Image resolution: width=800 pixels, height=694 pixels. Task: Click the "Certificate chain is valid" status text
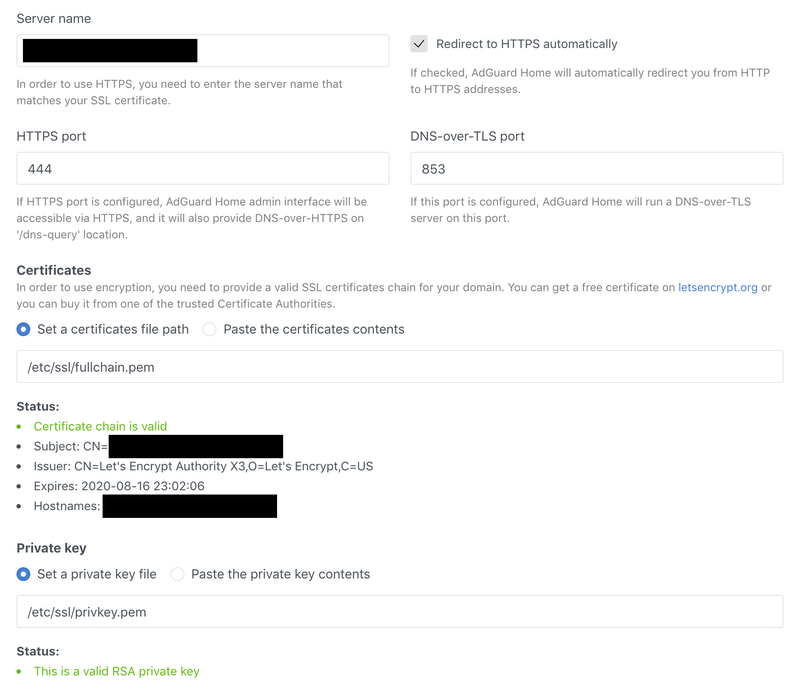100,426
